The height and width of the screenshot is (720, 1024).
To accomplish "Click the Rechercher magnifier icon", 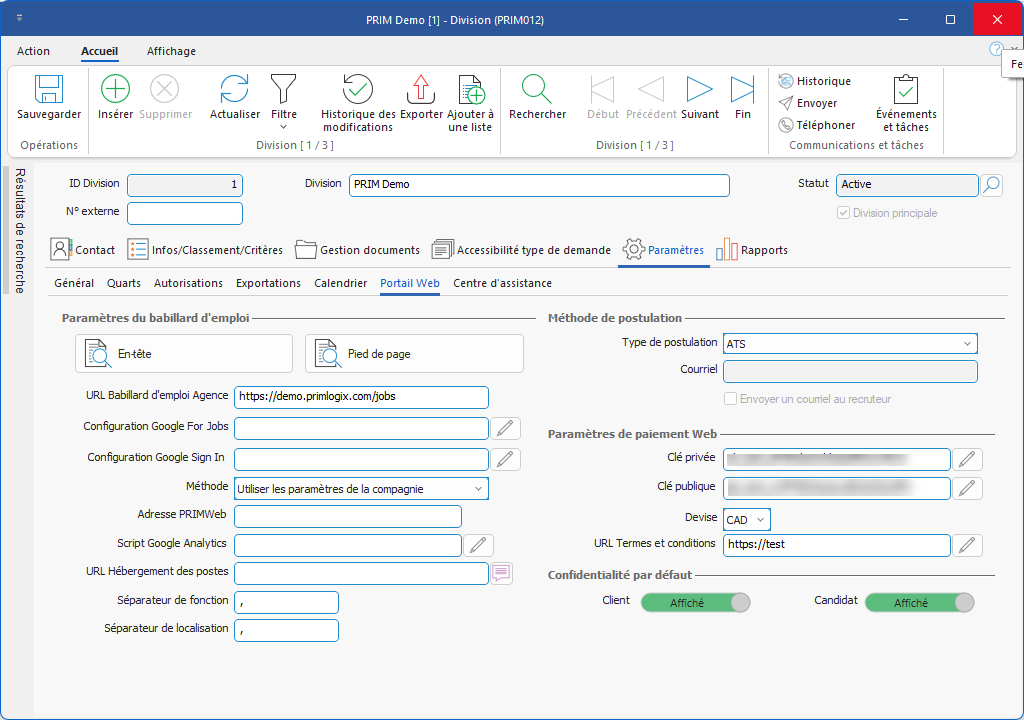I will 537,90.
